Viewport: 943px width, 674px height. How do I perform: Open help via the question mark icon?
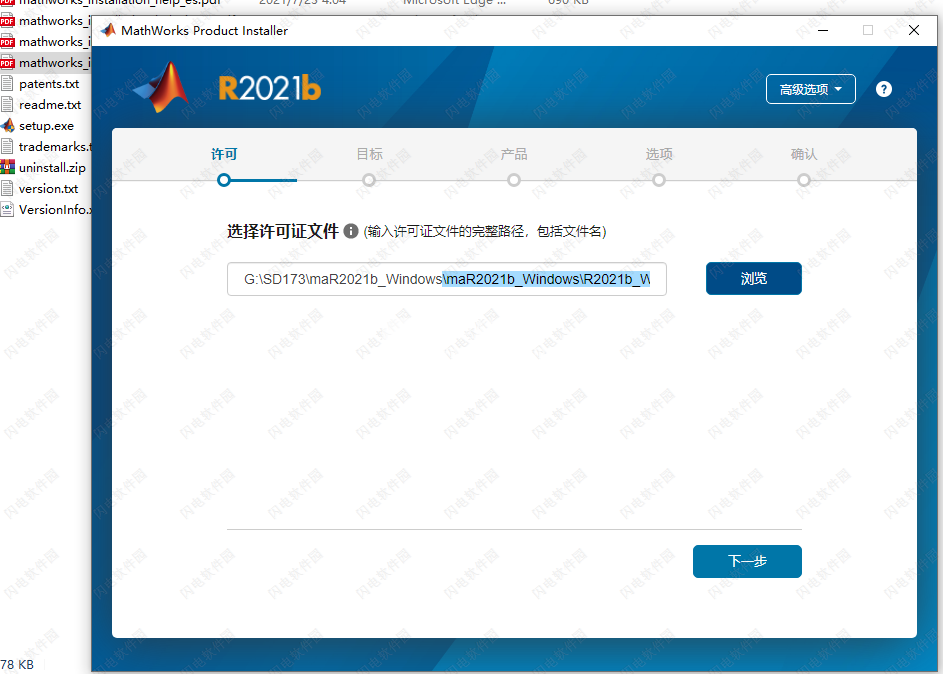pyautogui.click(x=883, y=90)
